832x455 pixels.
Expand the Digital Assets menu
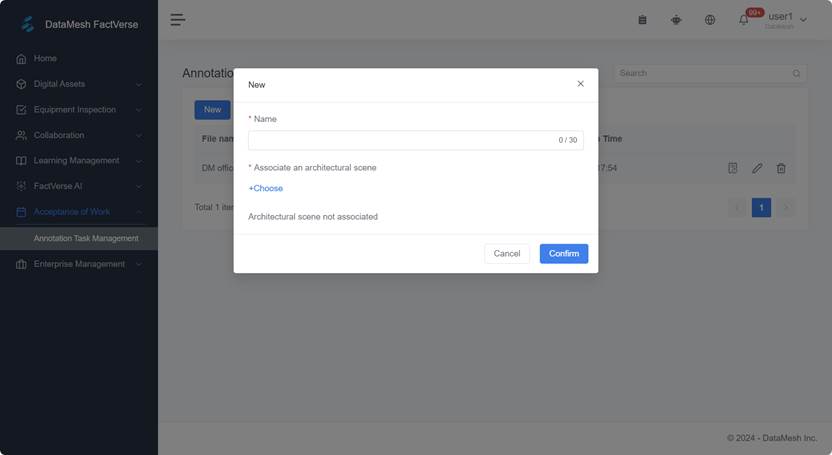coord(79,84)
